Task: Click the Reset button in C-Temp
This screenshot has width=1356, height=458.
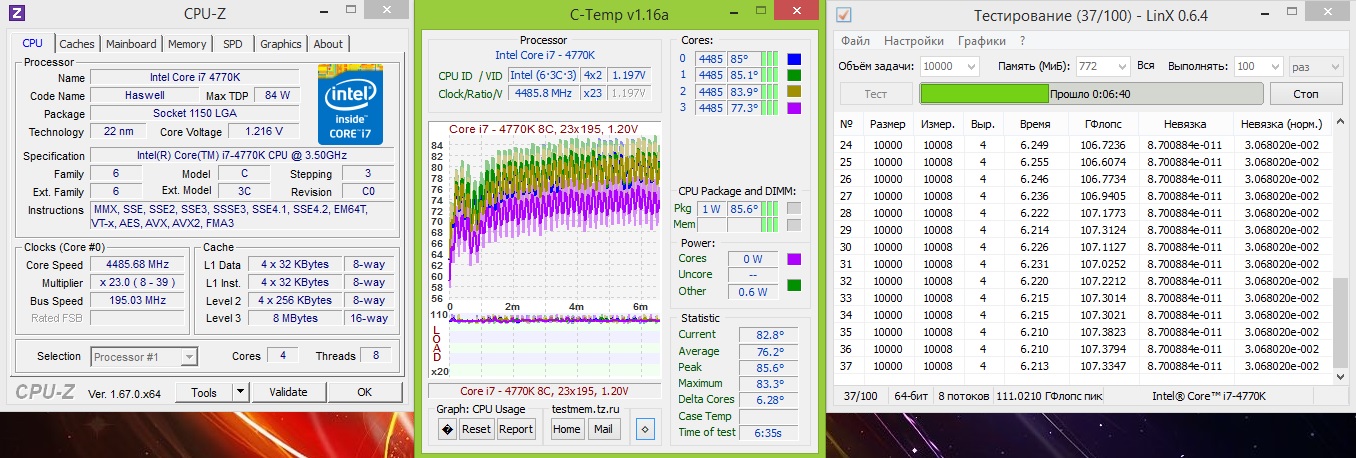Action: coord(476,429)
